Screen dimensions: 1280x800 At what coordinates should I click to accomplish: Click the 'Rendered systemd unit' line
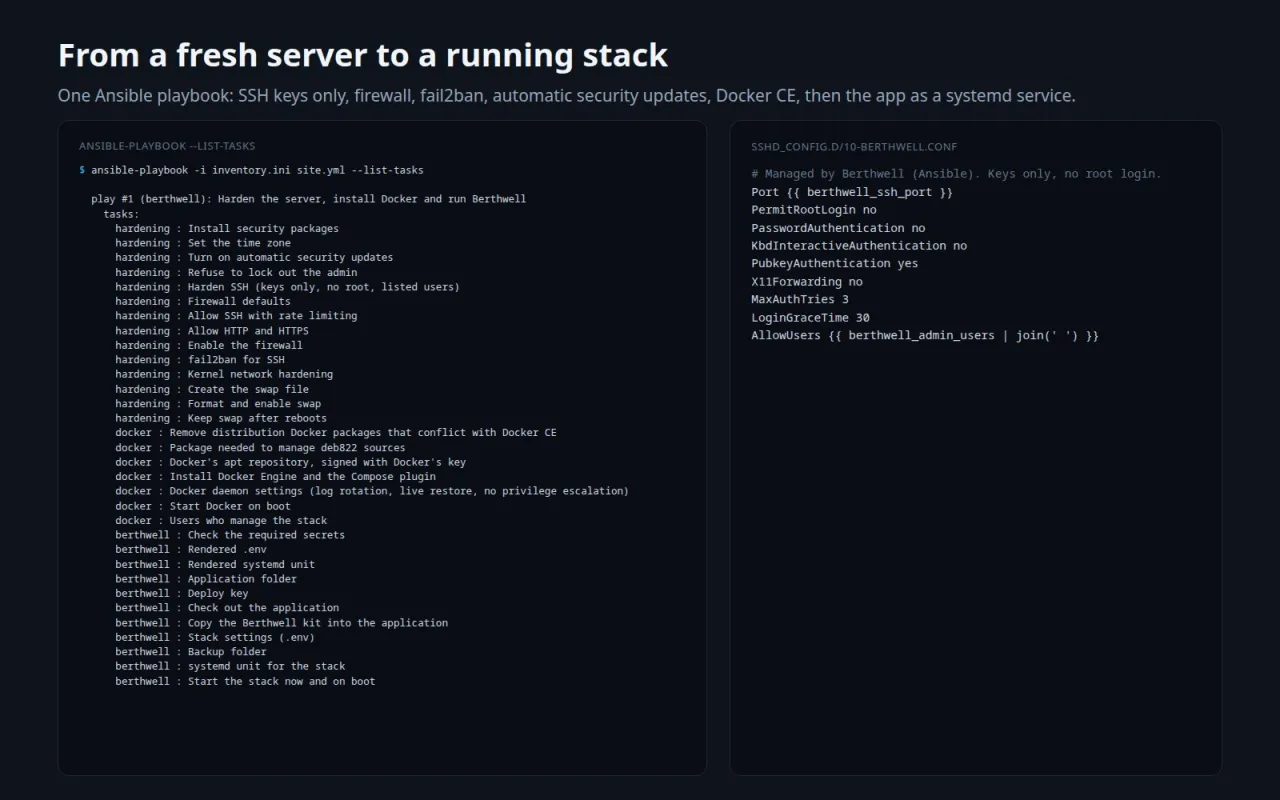coord(215,564)
